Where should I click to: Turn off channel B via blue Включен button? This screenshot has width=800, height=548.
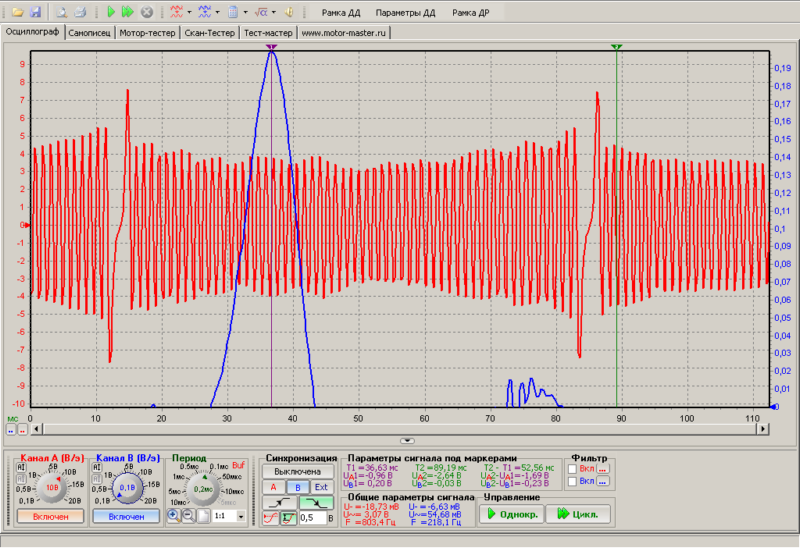coord(126,516)
